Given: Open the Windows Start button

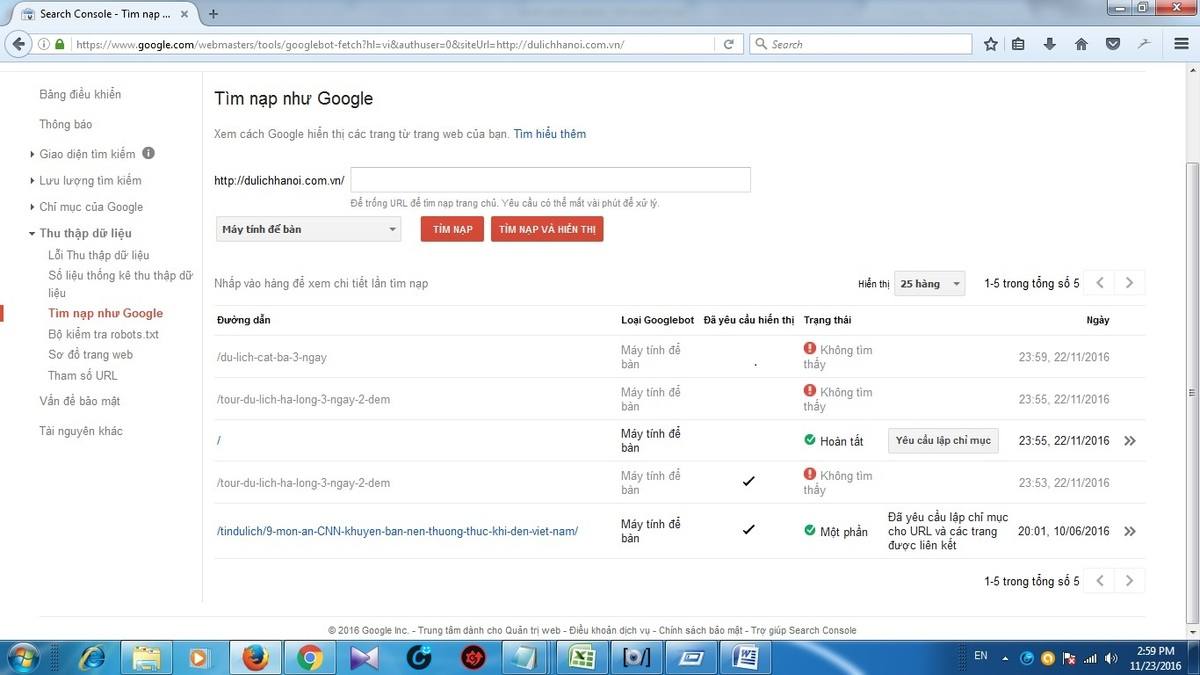Looking at the screenshot, I should point(22,657).
